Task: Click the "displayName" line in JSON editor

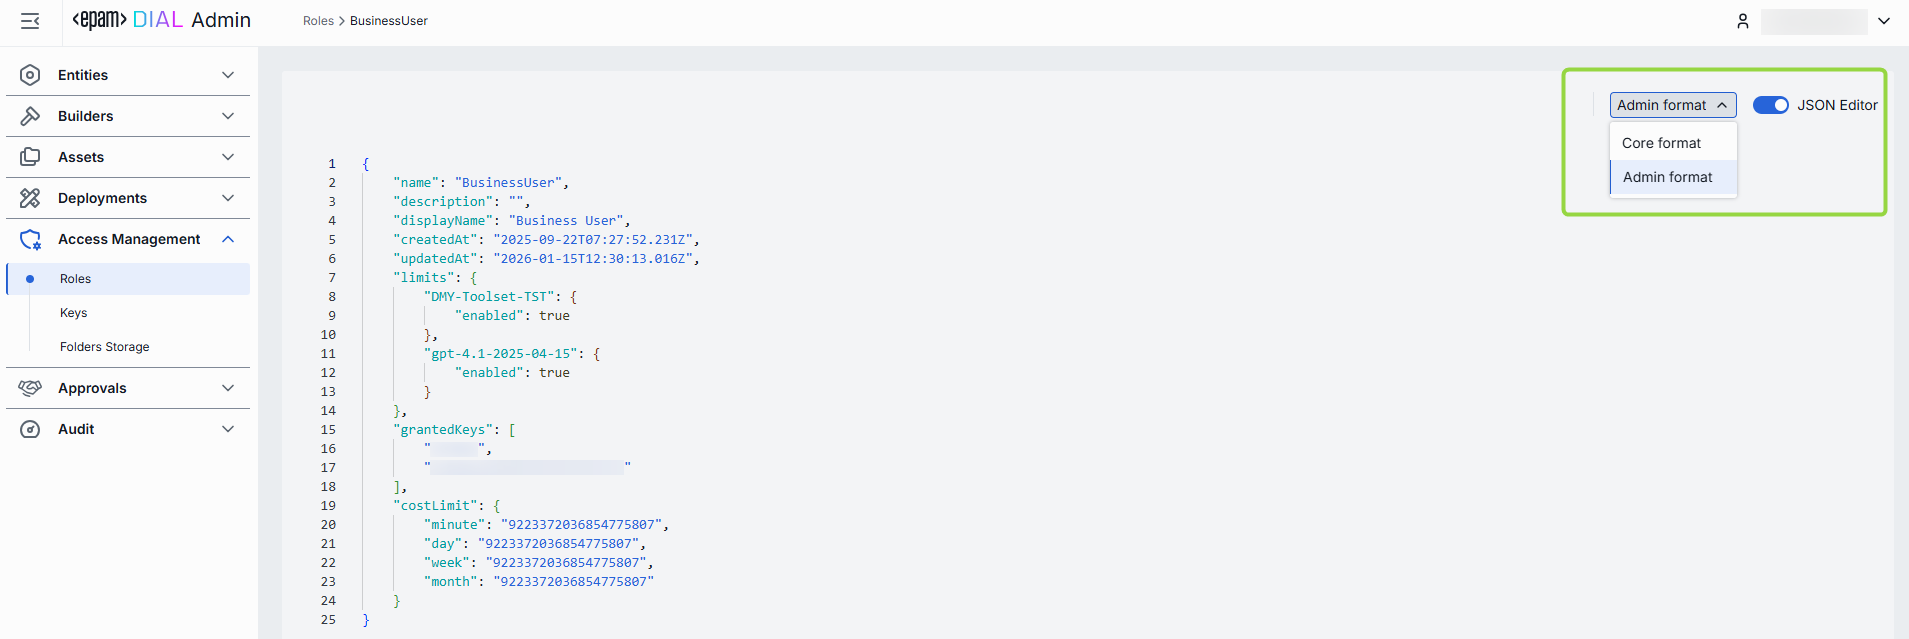Action: [x=510, y=221]
